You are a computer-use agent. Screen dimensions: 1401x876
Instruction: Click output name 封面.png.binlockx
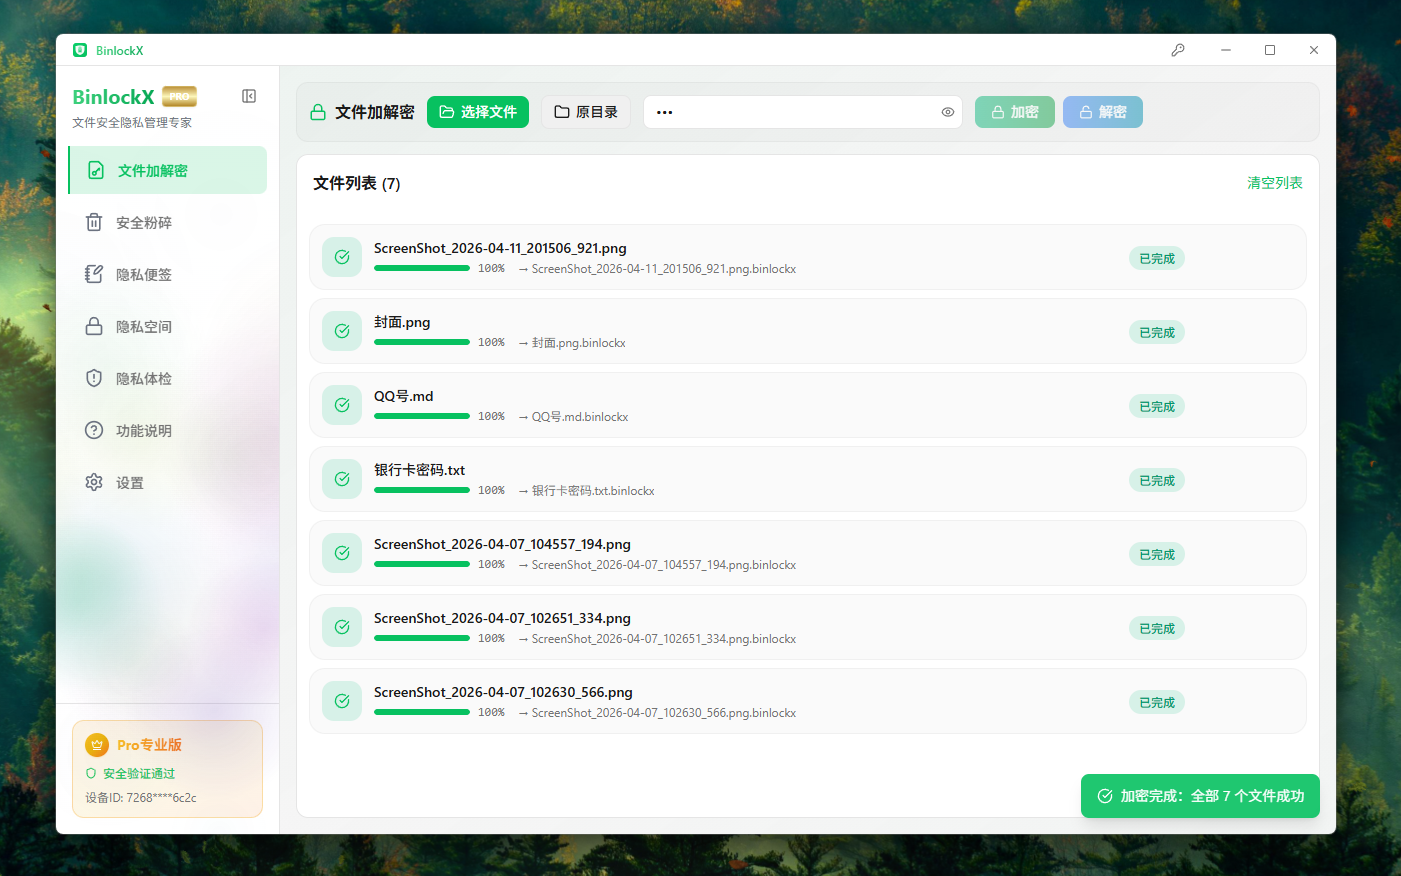579,343
